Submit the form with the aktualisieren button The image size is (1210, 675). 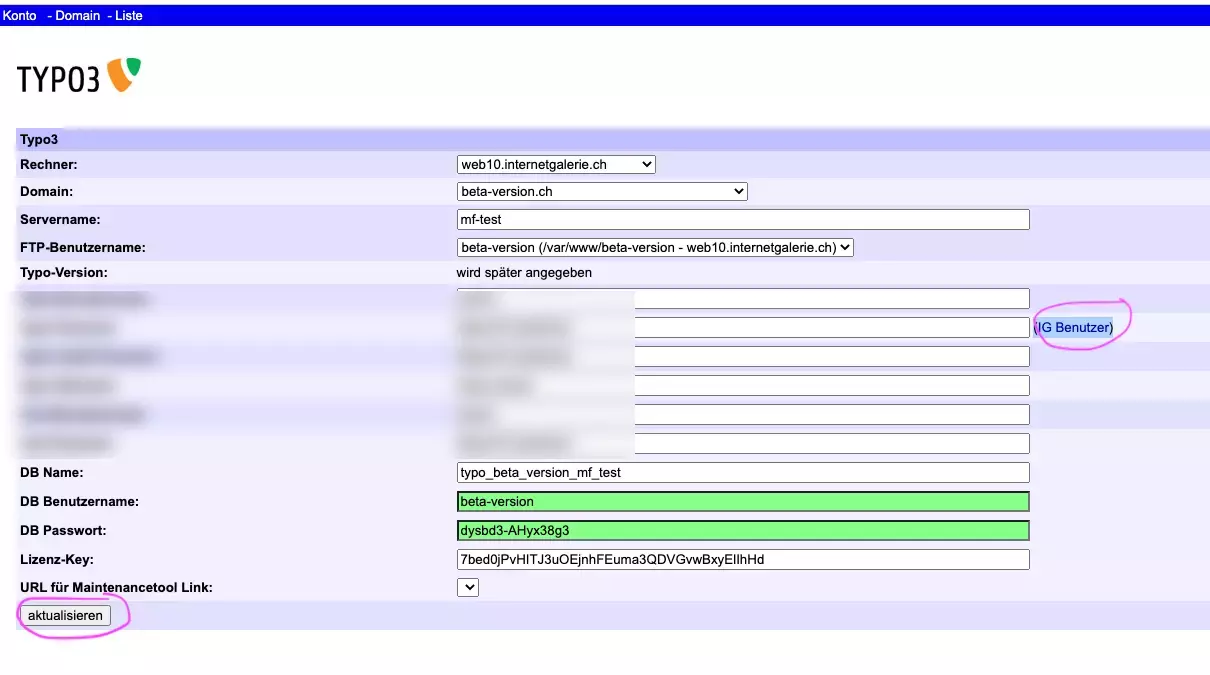coord(65,615)
